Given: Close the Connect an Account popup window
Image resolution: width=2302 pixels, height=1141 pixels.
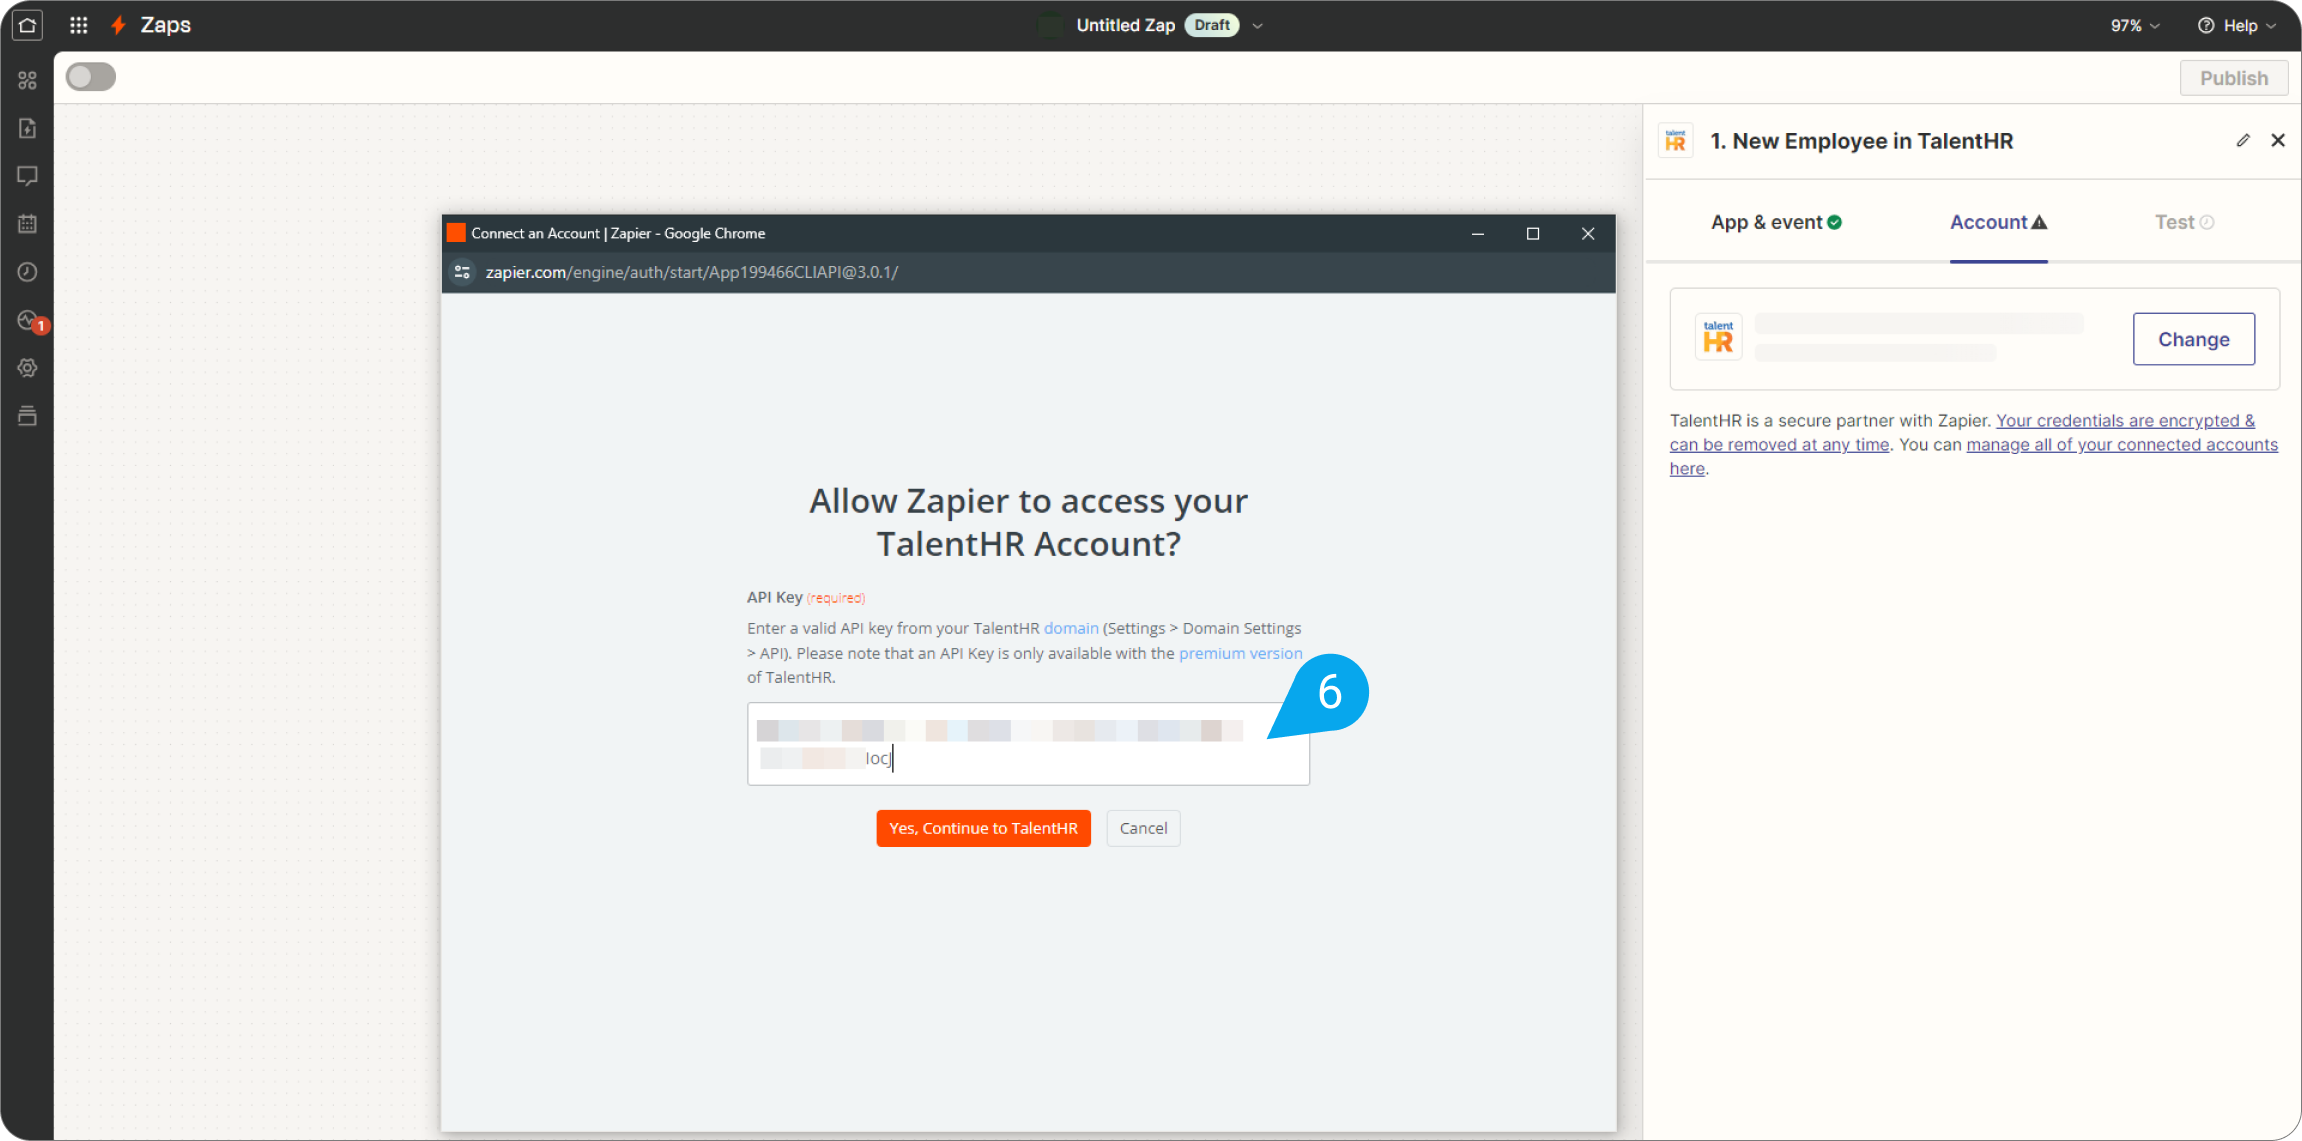Looking at the screenshot, I should [x=1588, y=234].
